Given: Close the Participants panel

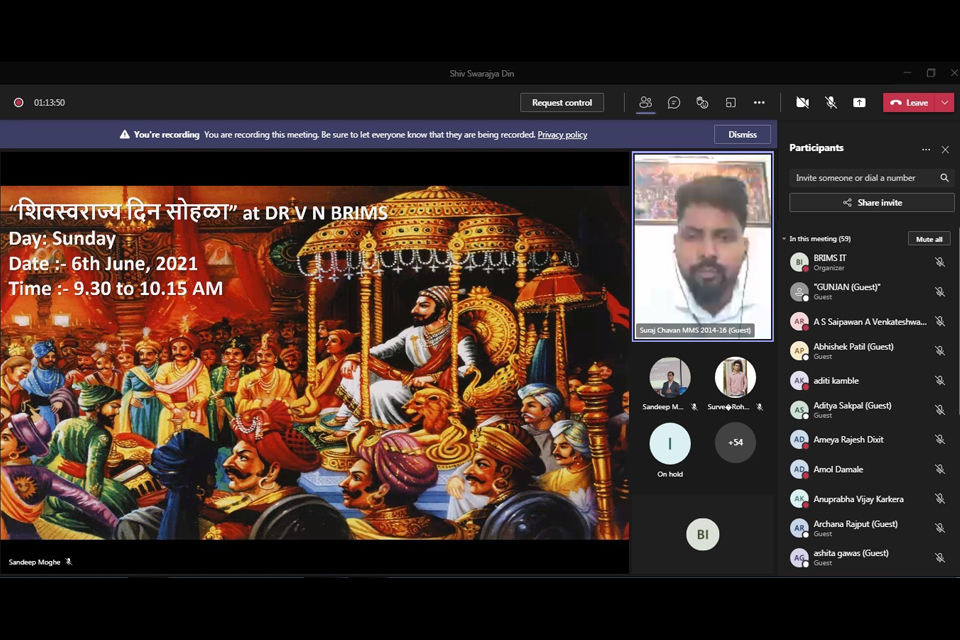Looking at the screenshot, I should [x=945, y=149].
